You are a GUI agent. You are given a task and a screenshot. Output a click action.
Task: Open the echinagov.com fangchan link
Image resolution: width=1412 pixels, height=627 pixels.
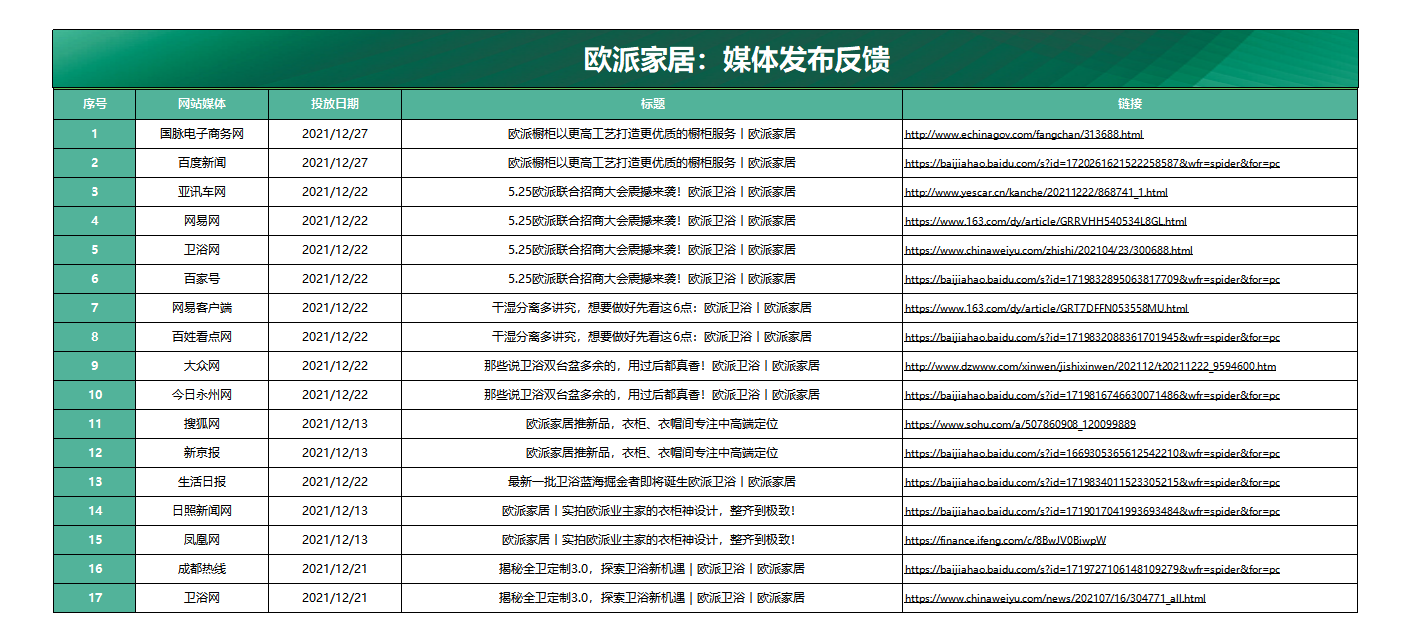pos(1023,134)
